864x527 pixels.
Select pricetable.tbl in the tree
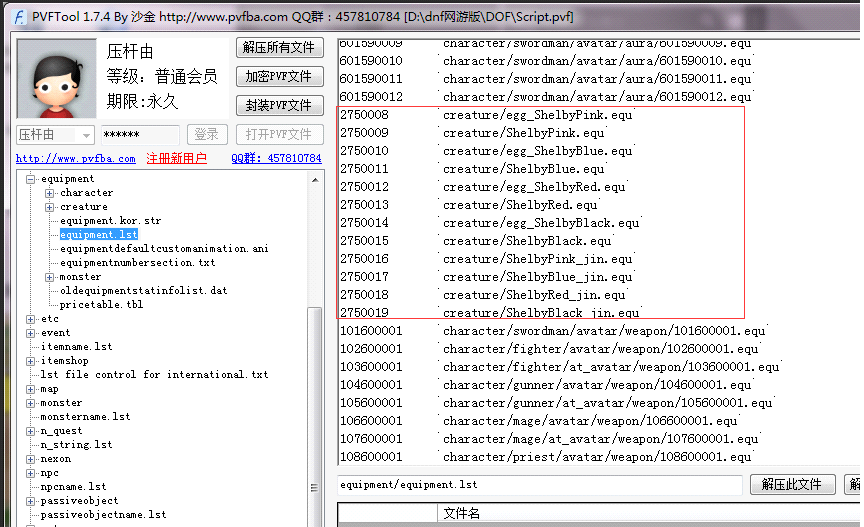(x=101, y=305)
